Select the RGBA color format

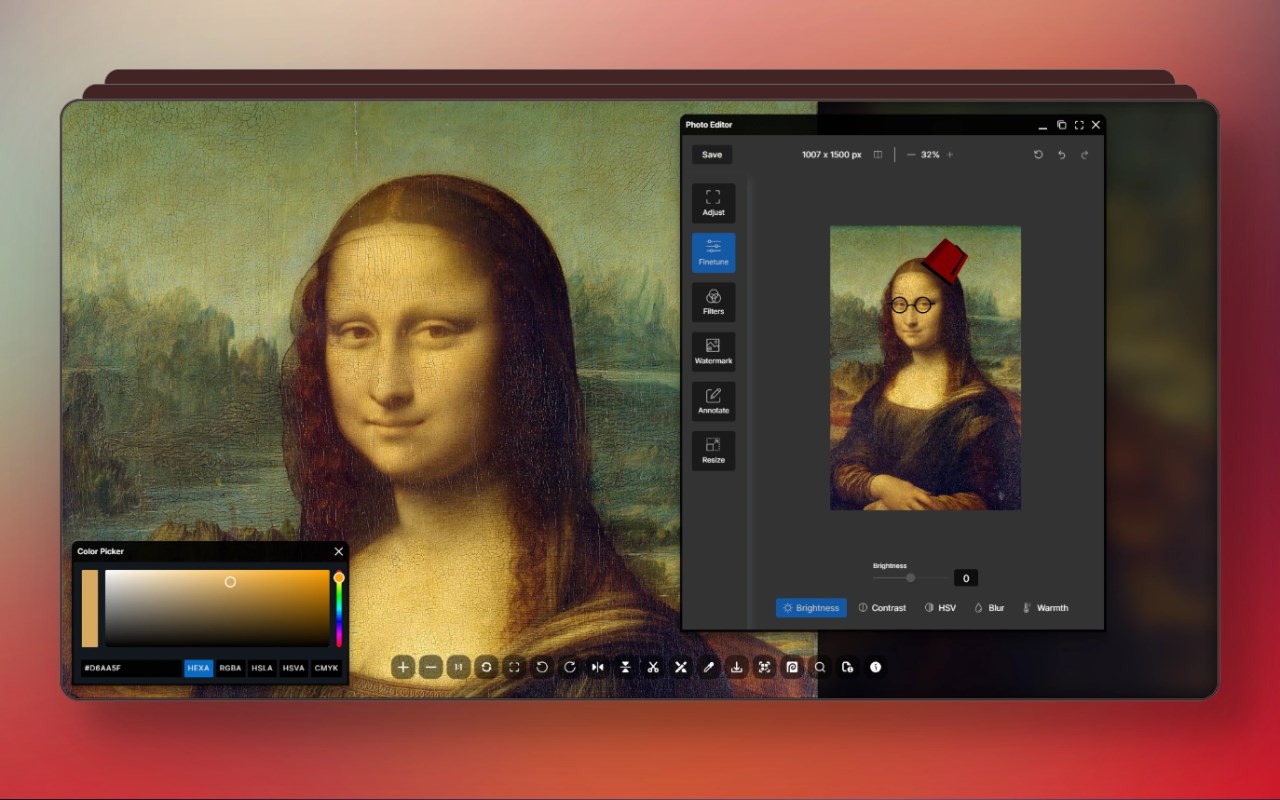click(230, 668)
